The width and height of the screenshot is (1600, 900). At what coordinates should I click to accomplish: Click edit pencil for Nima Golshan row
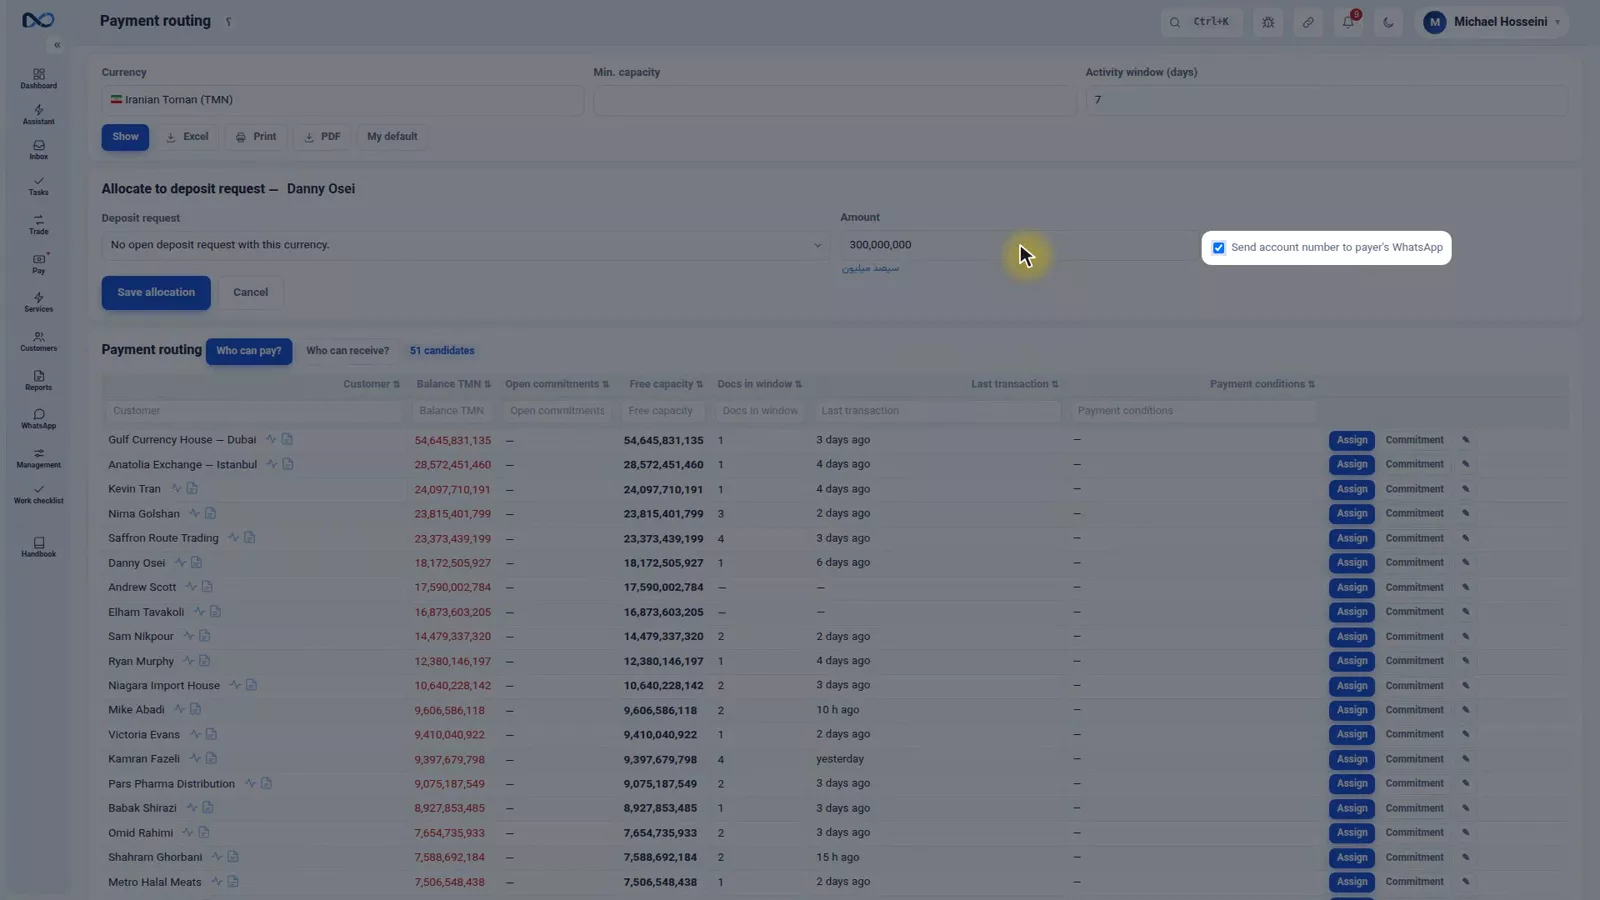click(1465, 514)
